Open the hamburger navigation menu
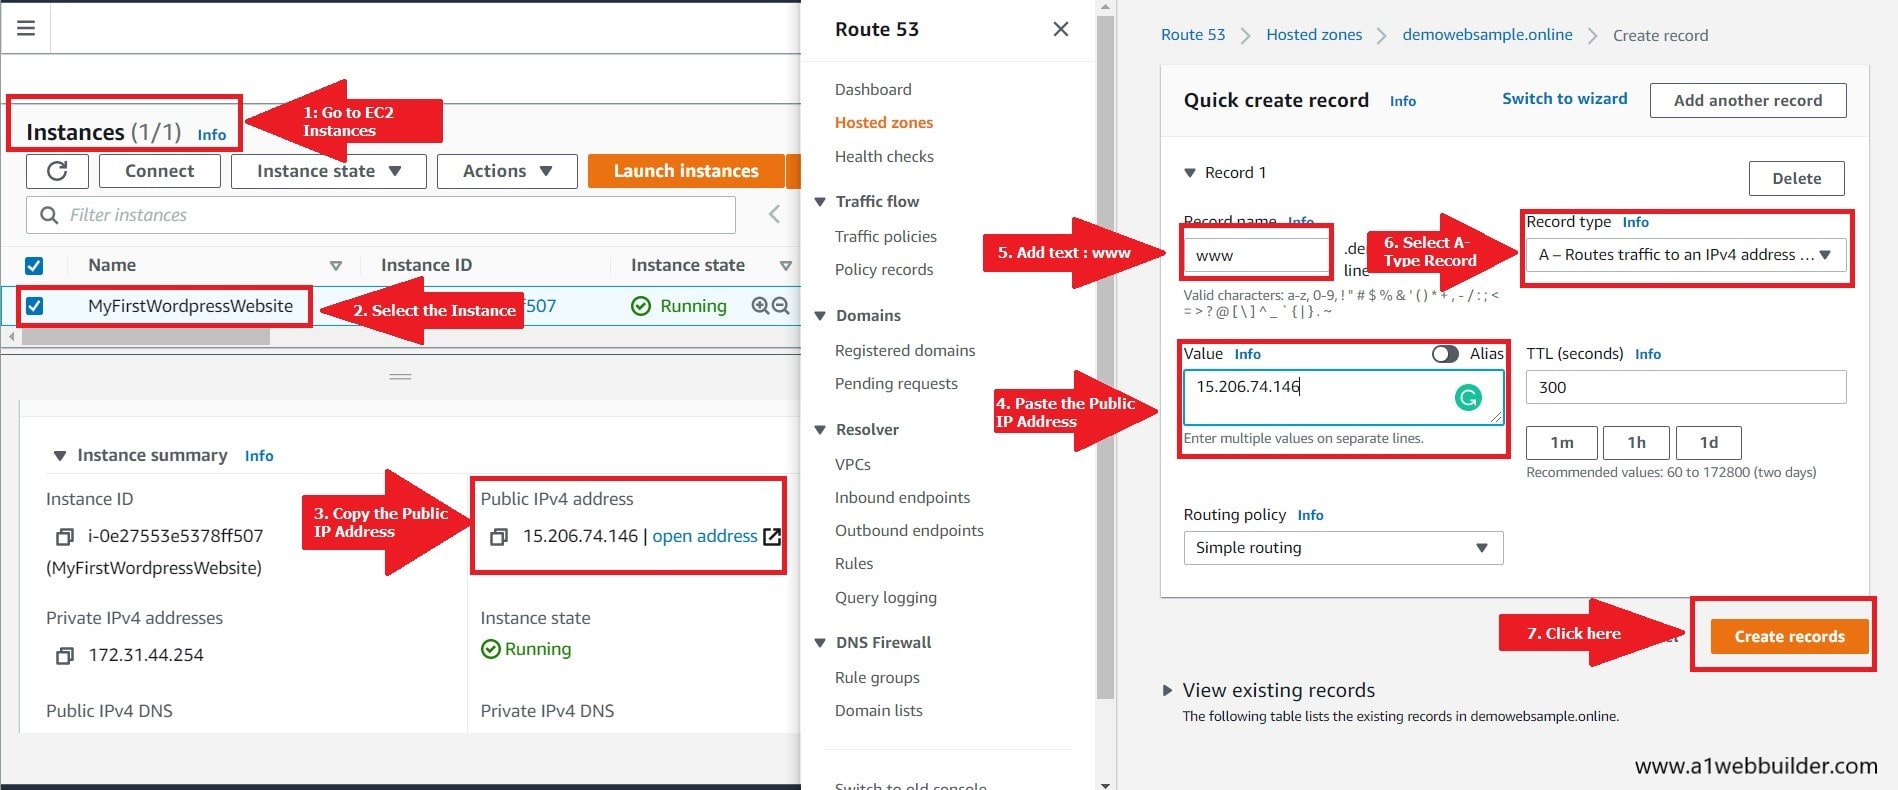The width and height of the screenshot is (1898, 790). [x=26, y=28]
